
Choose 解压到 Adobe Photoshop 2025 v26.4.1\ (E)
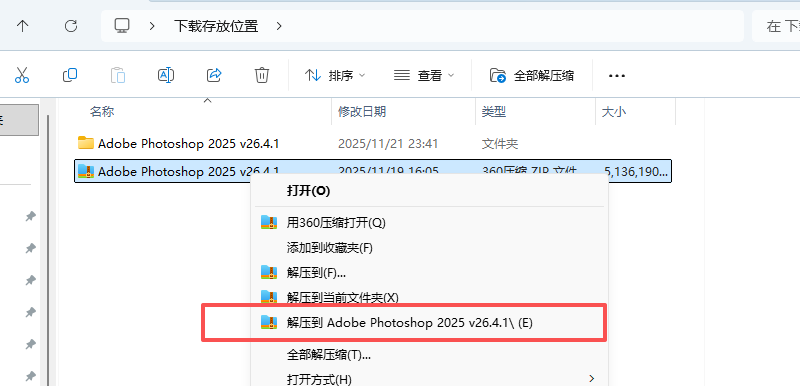[429, 322]
